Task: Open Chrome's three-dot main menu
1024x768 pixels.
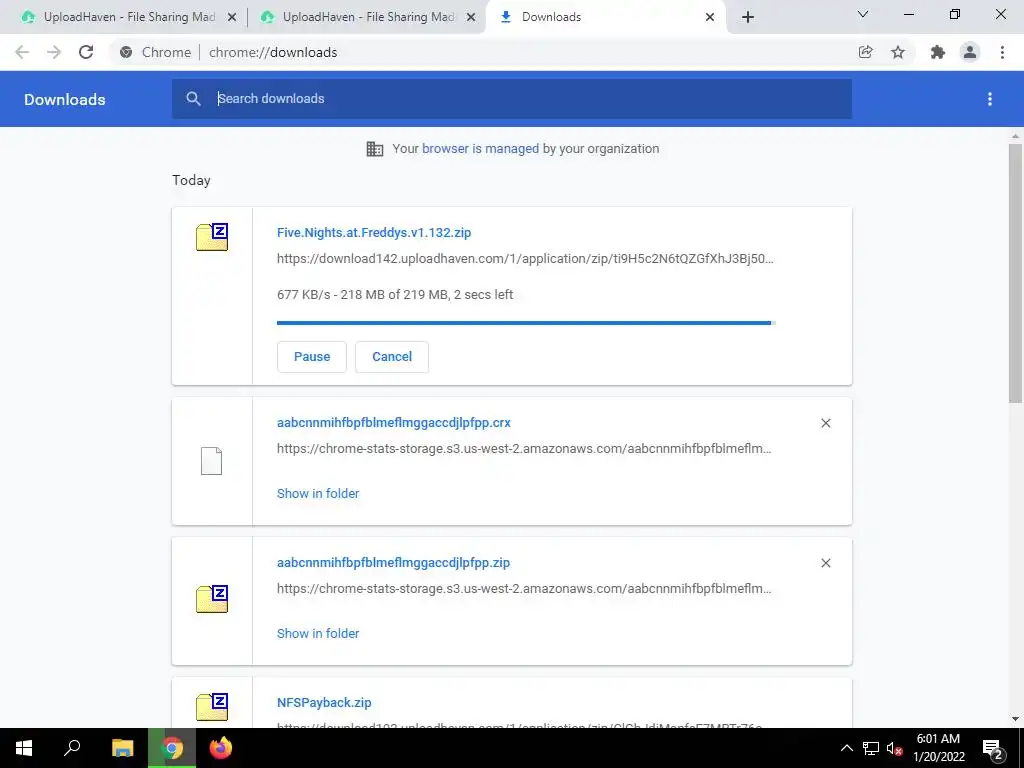Action: point(1002,52)
